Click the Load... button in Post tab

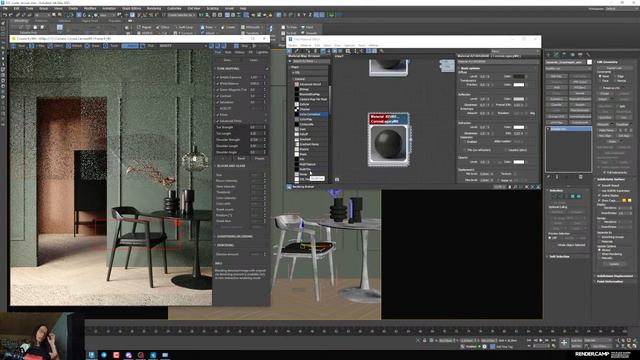point(254,60)
